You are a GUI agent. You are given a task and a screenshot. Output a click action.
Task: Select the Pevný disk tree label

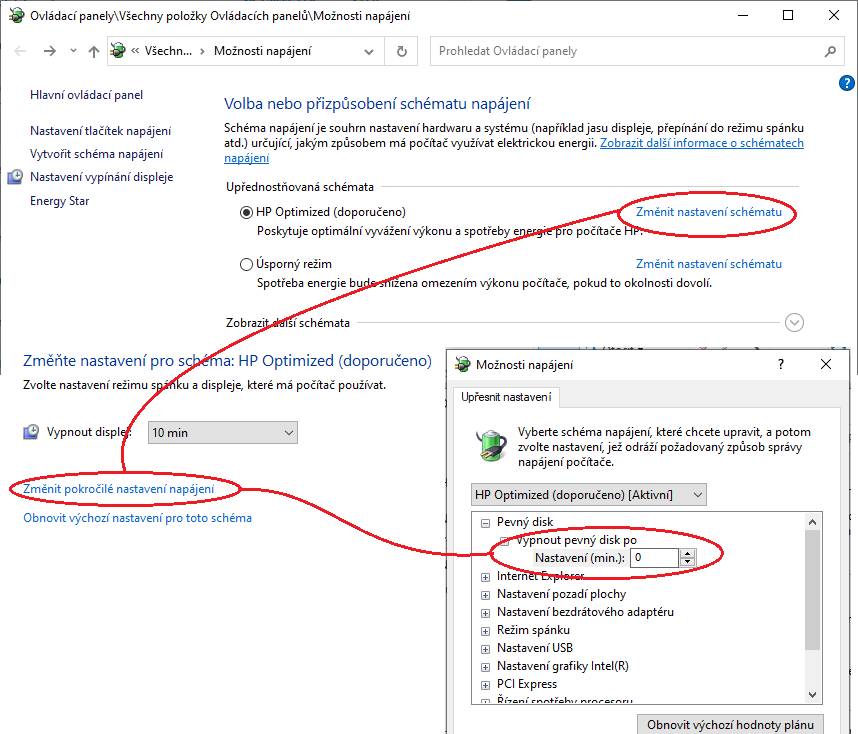pyautogui.click(x=525, y=522)
